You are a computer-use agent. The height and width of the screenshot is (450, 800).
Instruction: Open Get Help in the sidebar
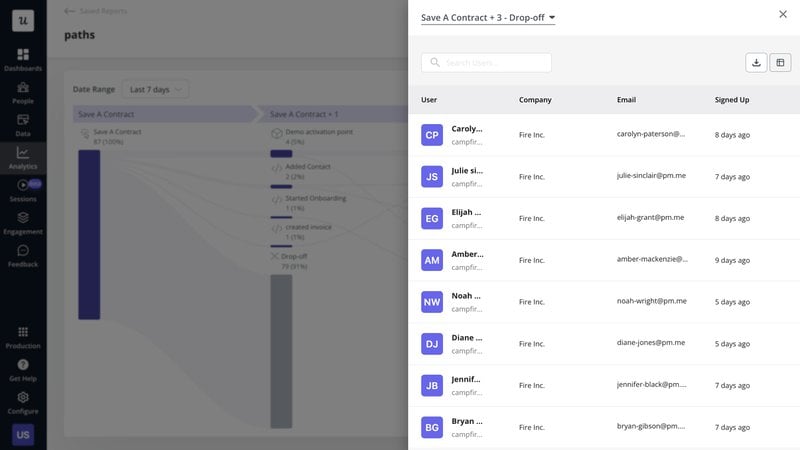(x=23, y=370)
